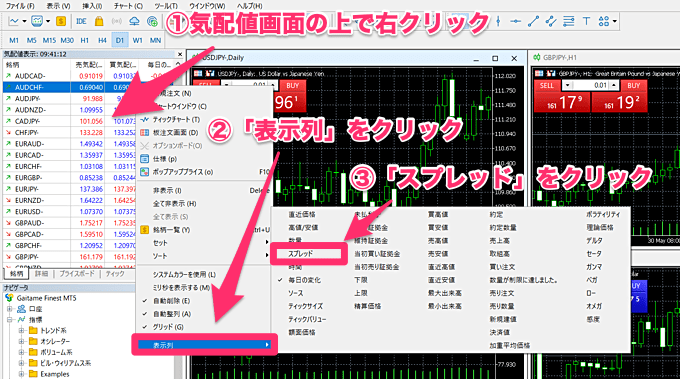Click the Popup Prices (ポップアッププライス) icon
The width and height of the screenshot is (680, 379).
145,172
